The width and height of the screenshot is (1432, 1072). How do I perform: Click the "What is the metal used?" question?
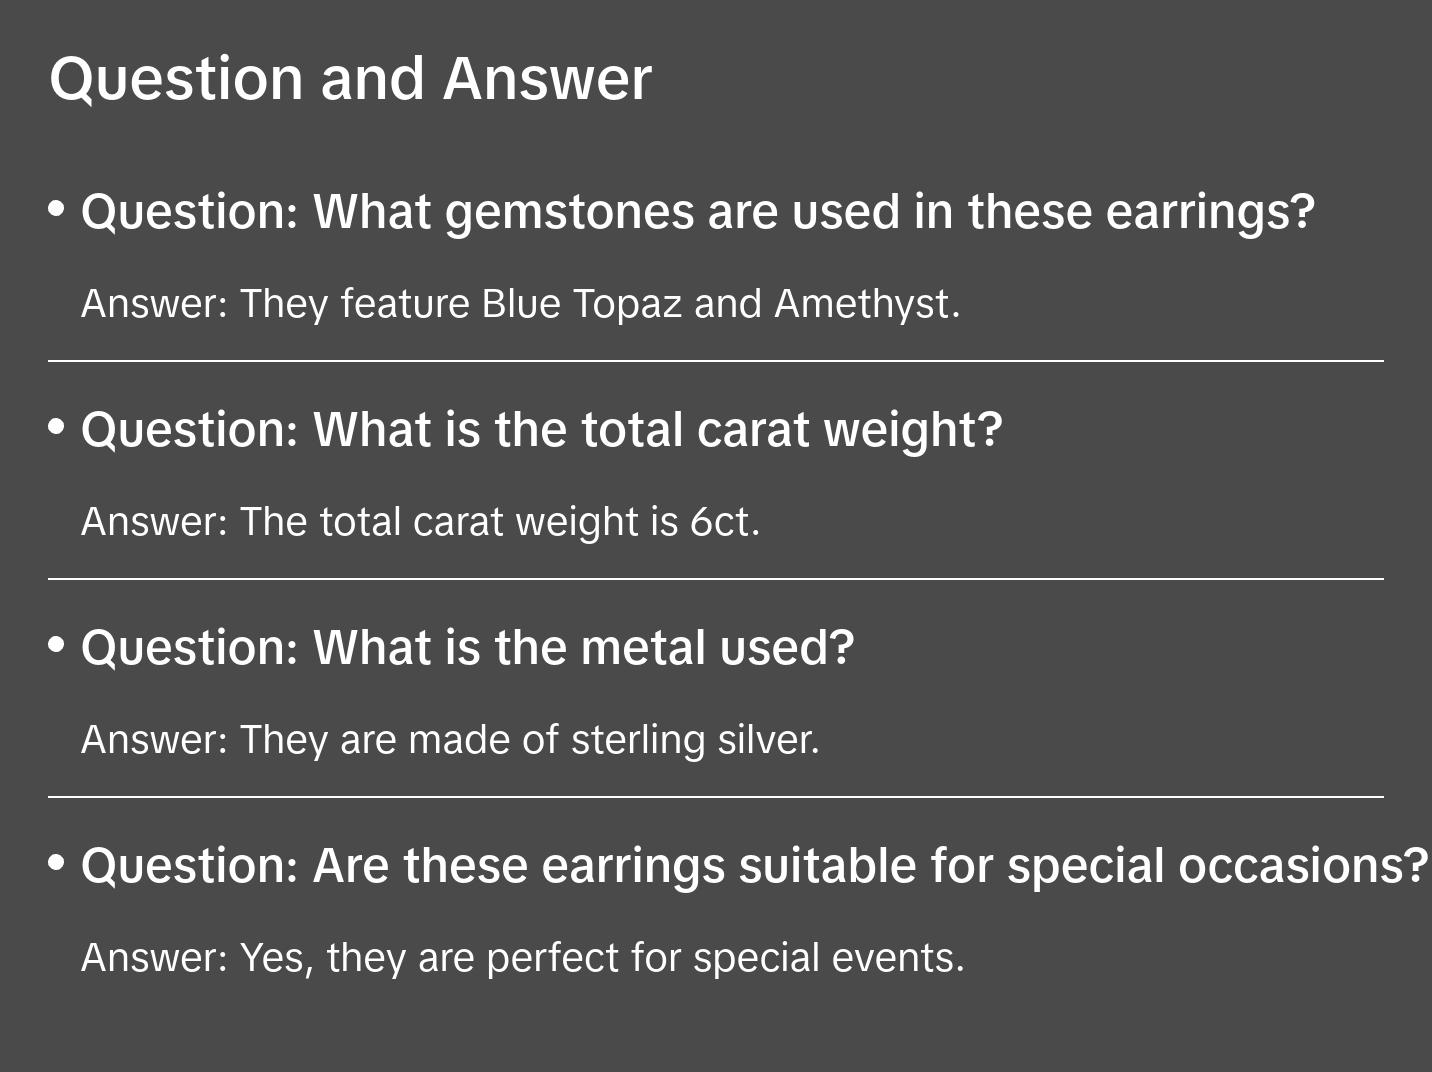(467, 648)
